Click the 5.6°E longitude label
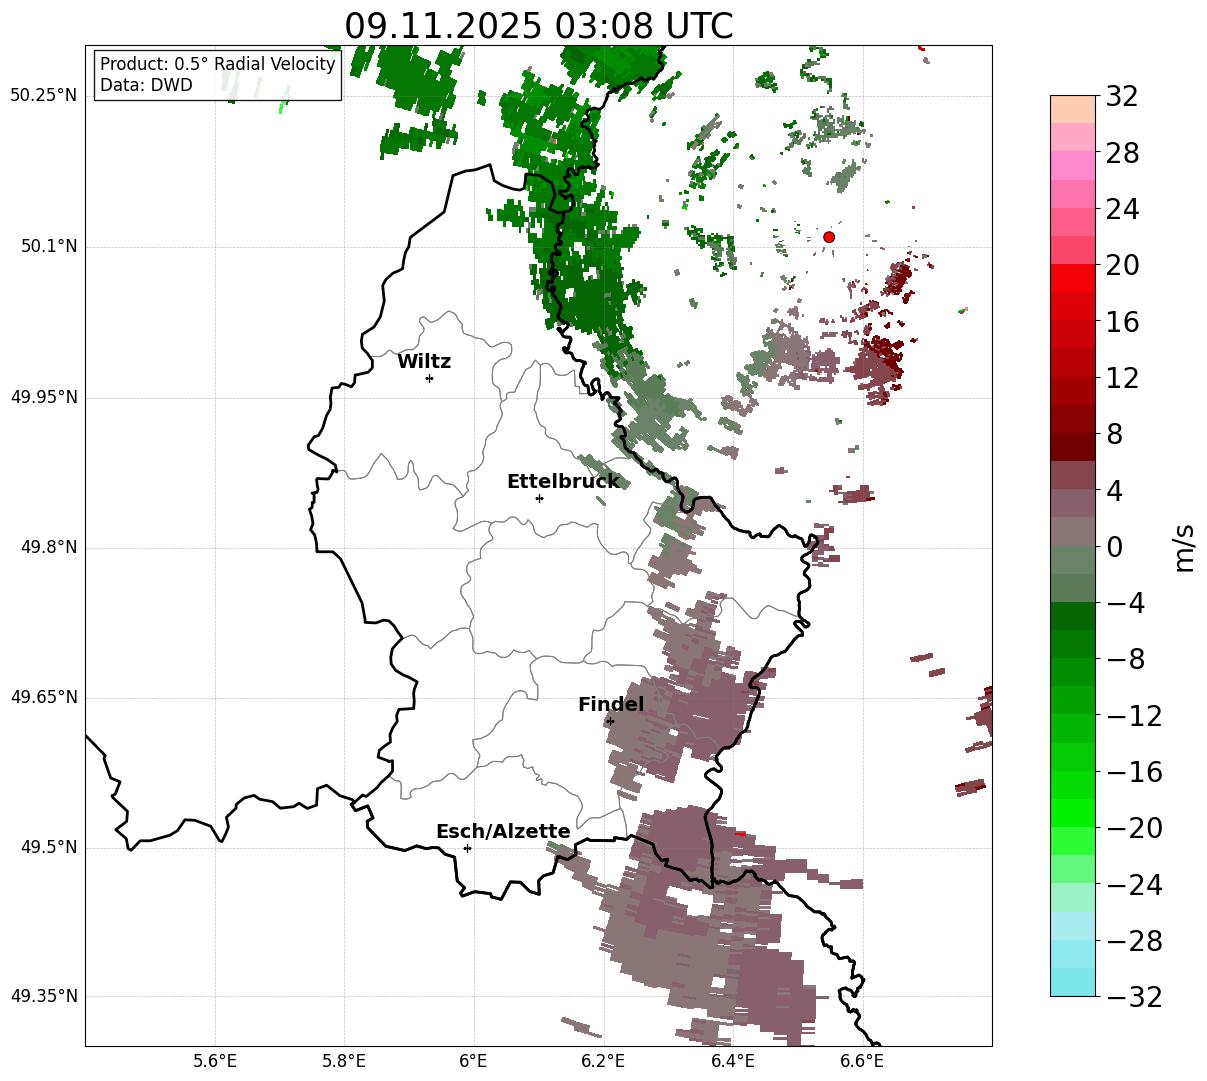 pyautogui.click(x=215, y=1062)
